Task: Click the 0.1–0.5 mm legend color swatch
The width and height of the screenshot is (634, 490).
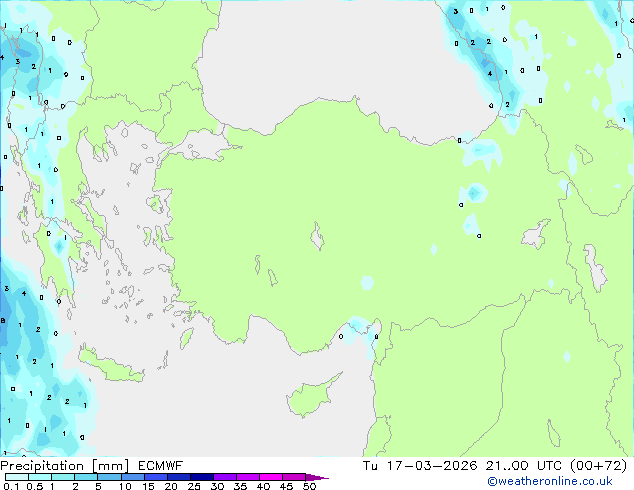Action: coord(17,477)
